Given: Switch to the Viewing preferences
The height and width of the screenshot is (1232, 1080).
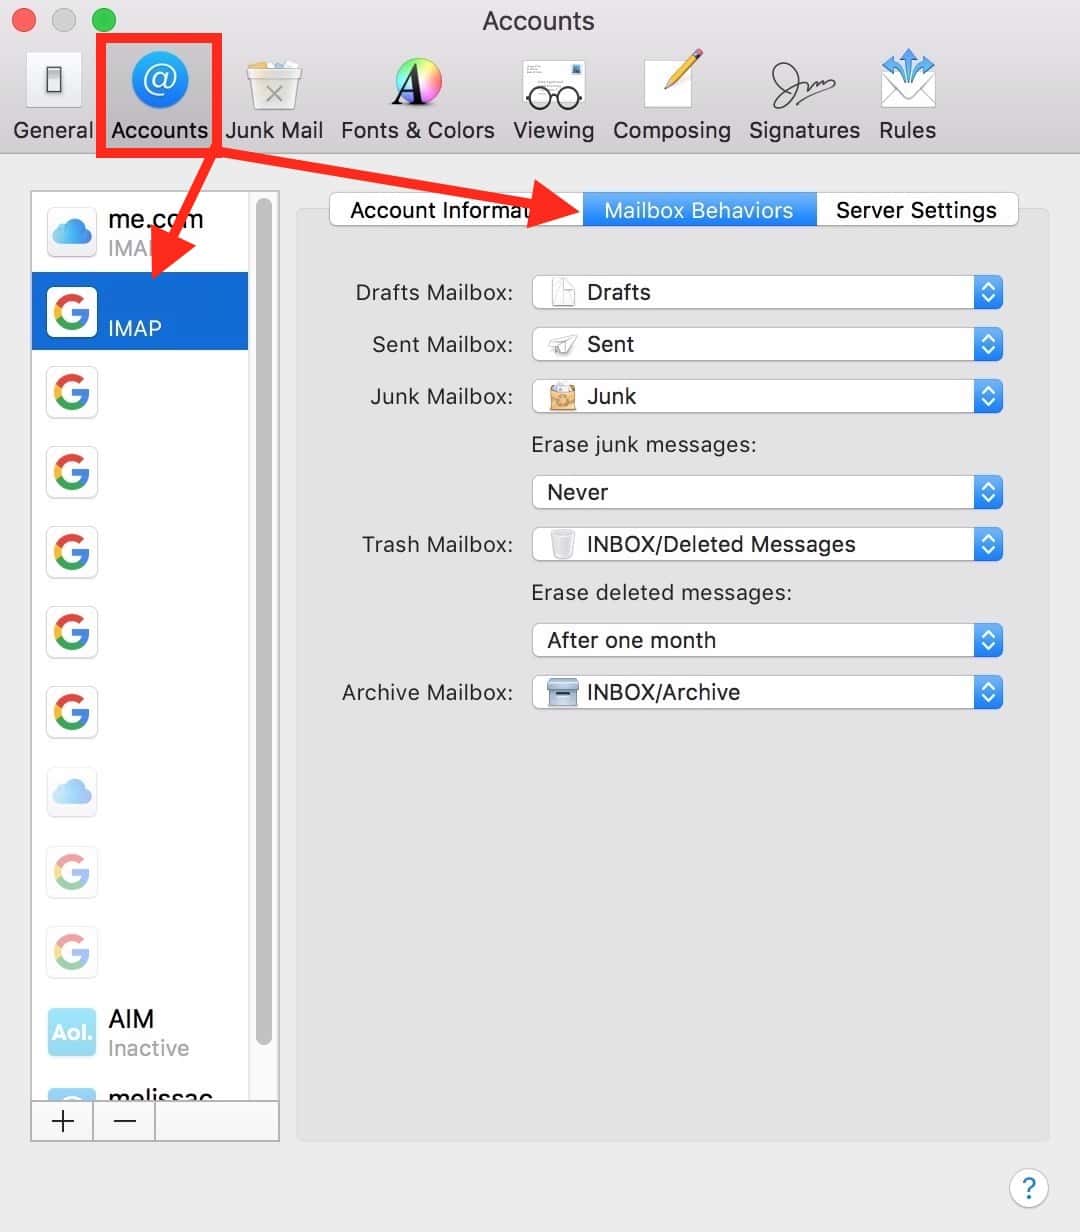Looking at the screenshot, I should (x=553, y=95).
